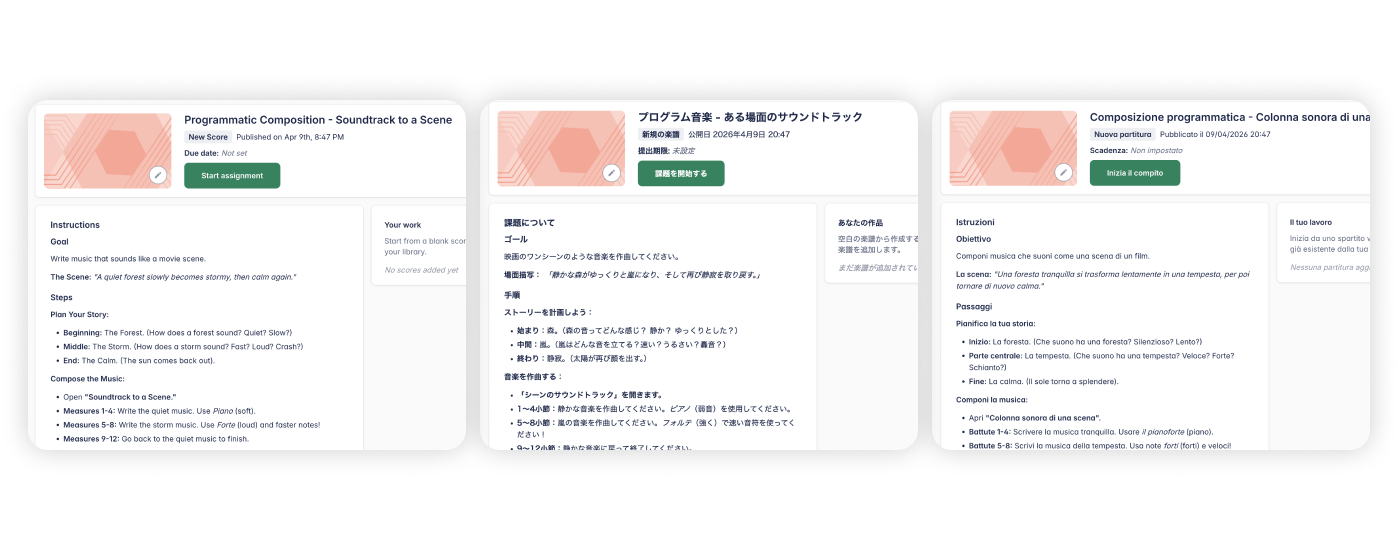Click the Measures 1-4 bullet
The image size is (1400, 560).
tap(159, 410)
